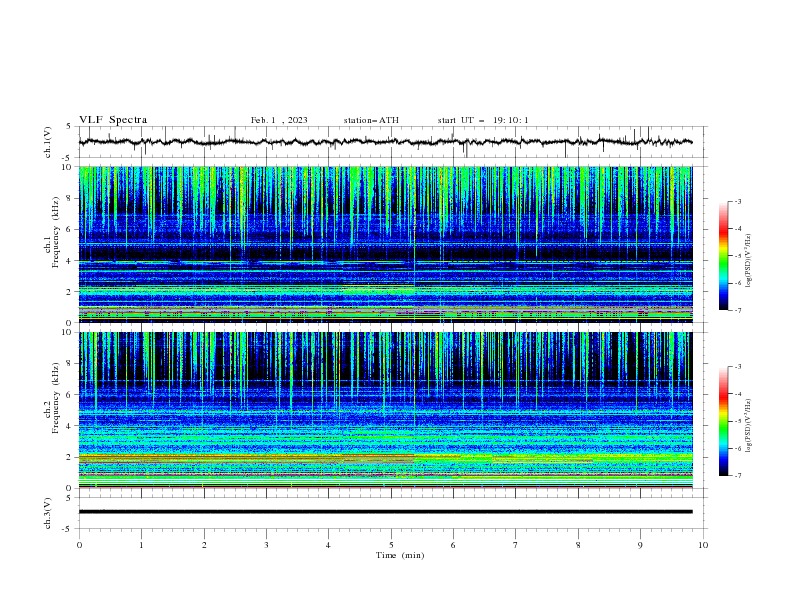Screen dimensions: 792x612
Task: Click time axis tick label "10"
Action: point(703,545)
